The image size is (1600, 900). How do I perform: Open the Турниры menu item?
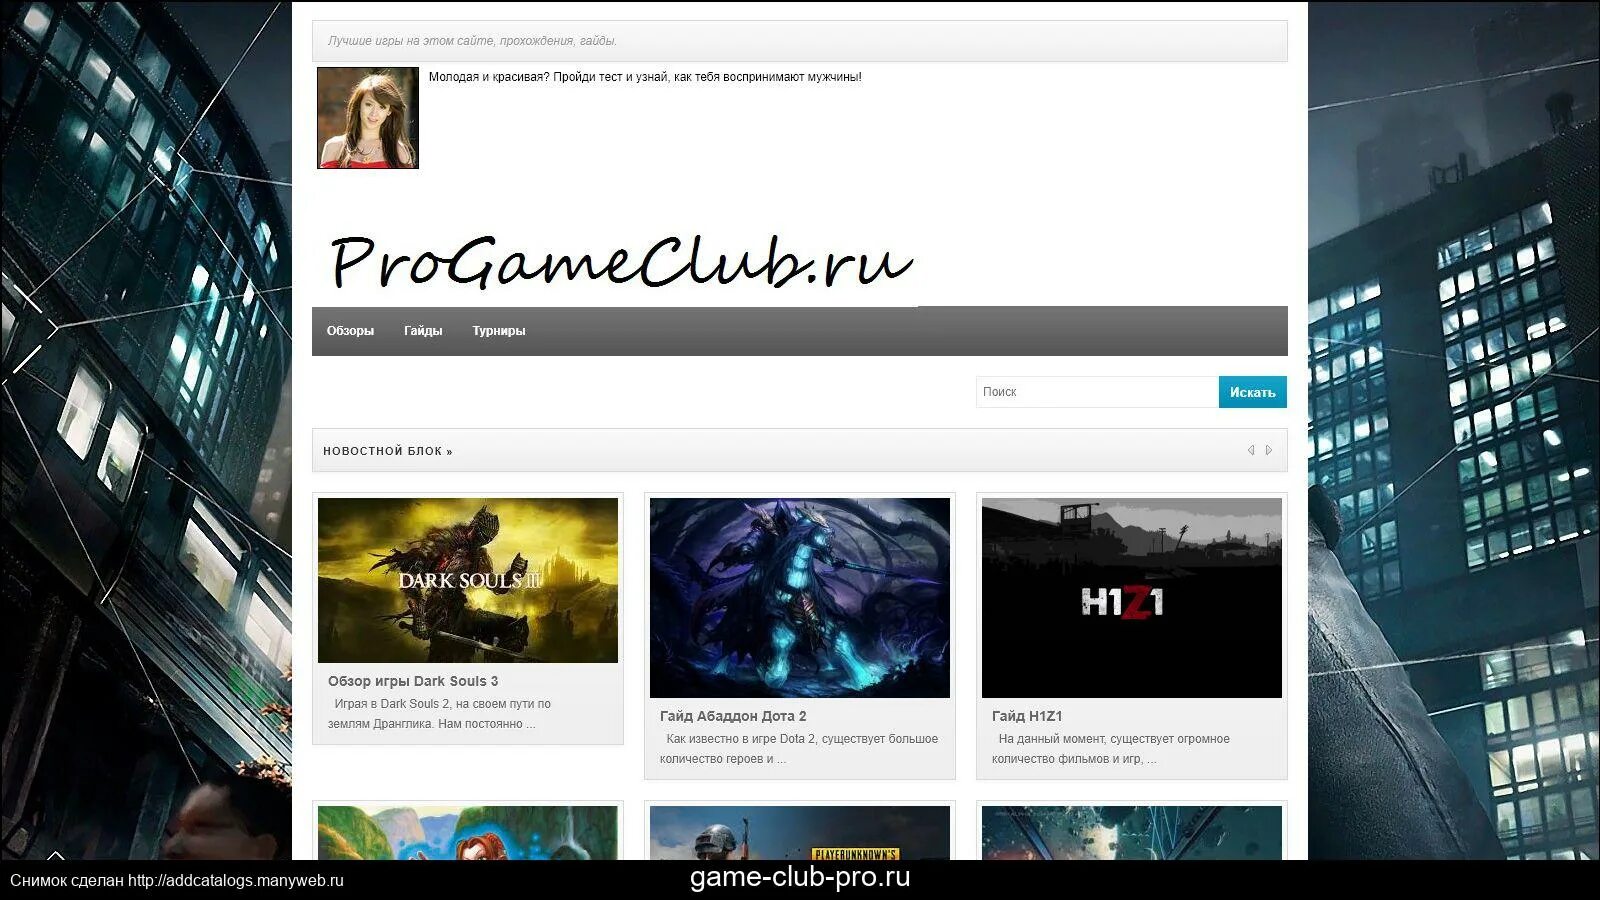pyautogui.click(x=499, y=331)
